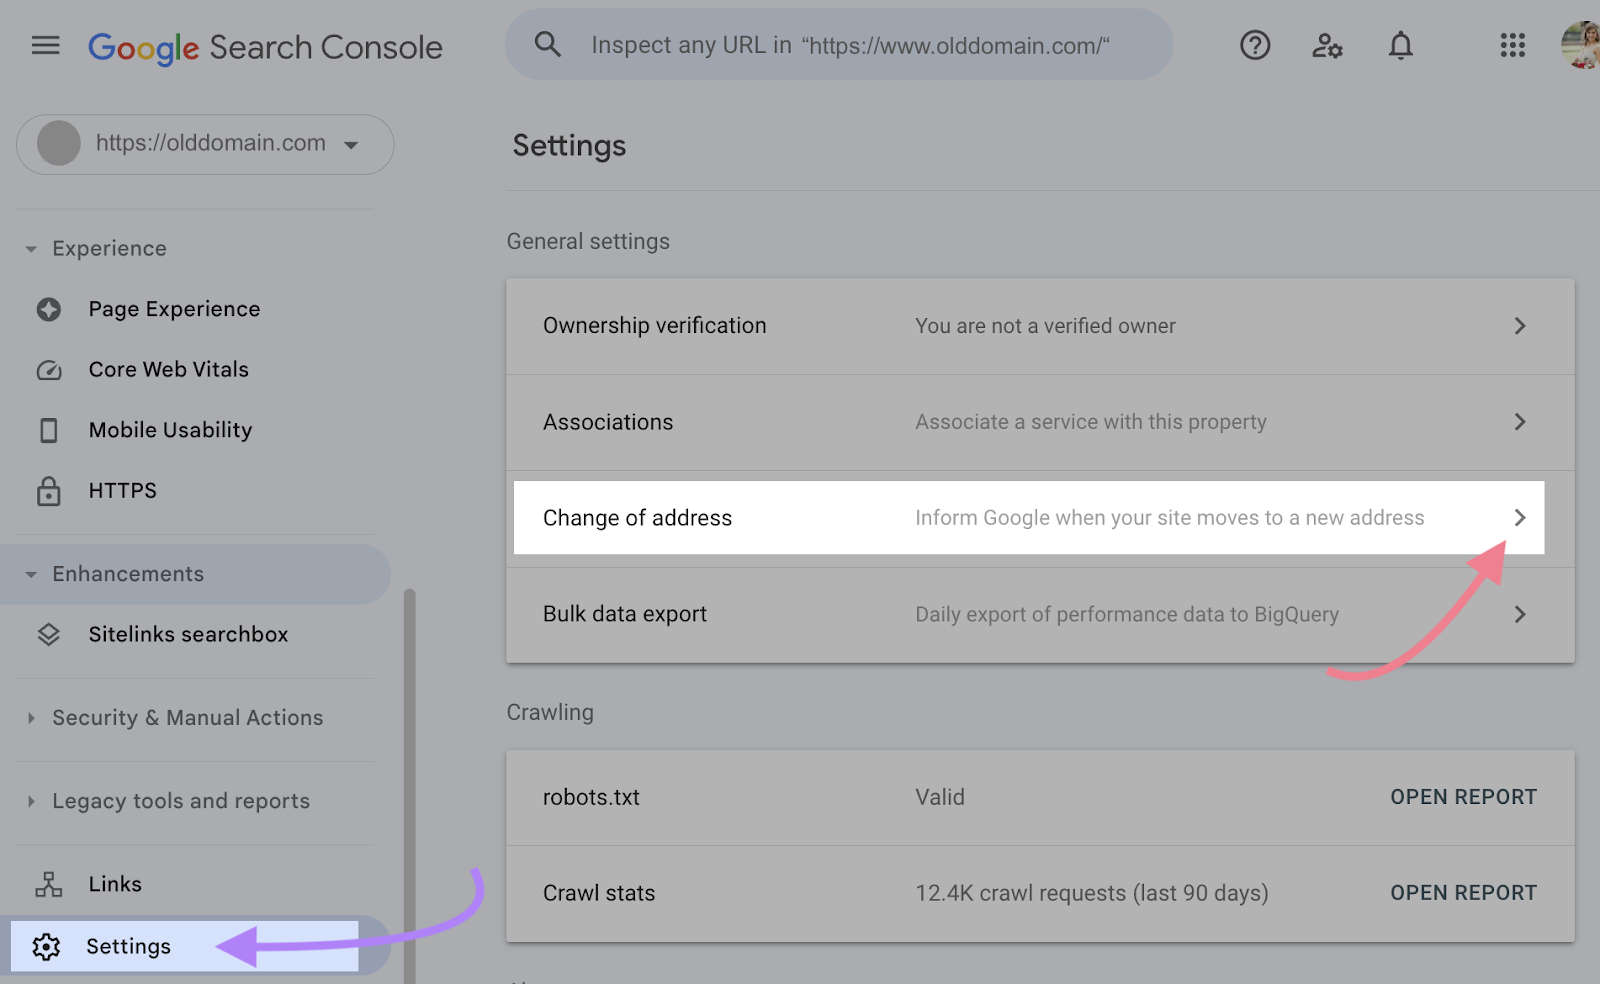This screenshot has height=984, width=1600.
Task: Open the Mobile Usability report
Action: (170, 430)
